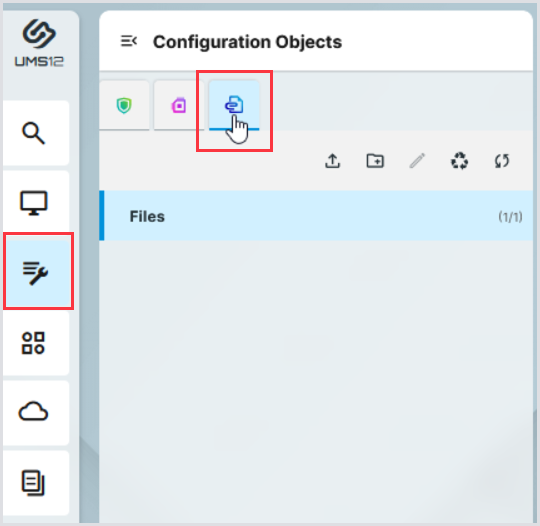This screenshot has height=526, width=540.
Task: Select the Configuration wrench icon in the sidebar
Action: click(36, 273)
